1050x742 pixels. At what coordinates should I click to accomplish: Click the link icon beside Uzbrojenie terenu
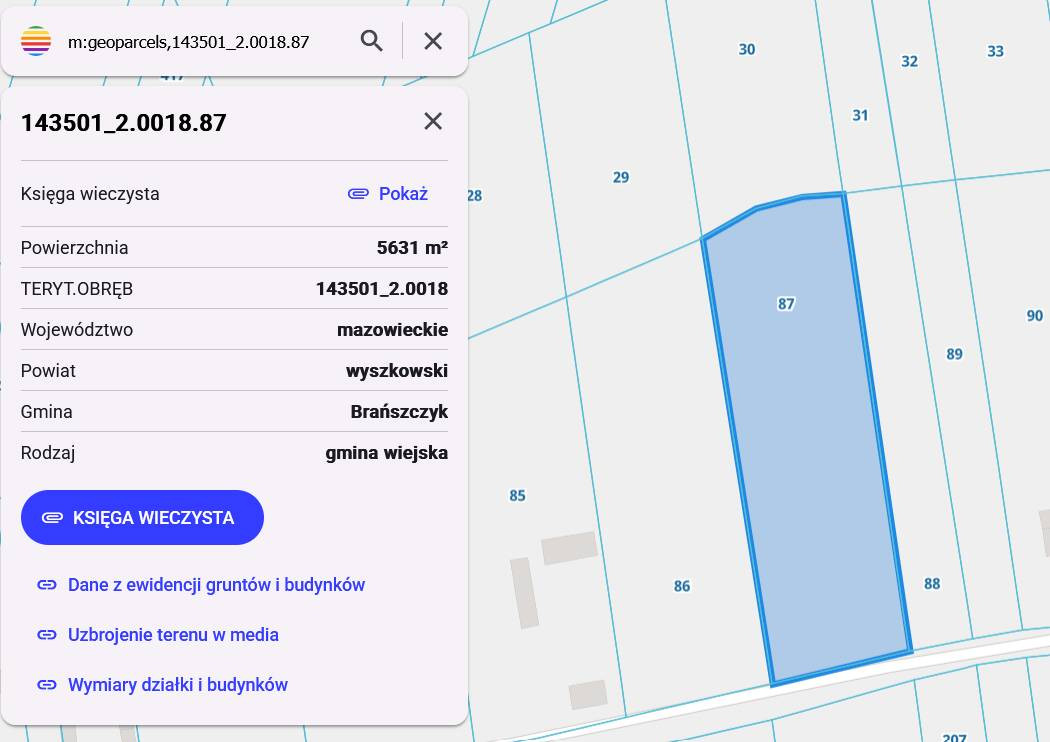coord(47,634)
